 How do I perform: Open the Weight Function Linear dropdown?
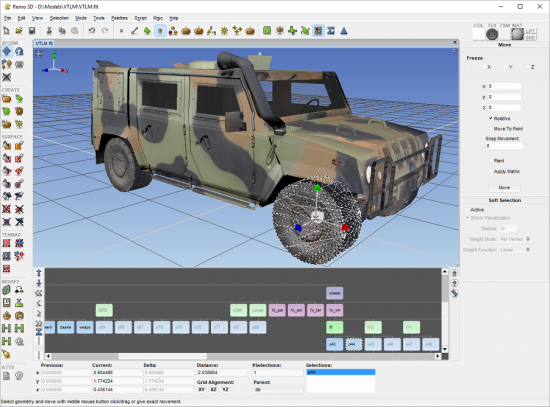[515, 250]
